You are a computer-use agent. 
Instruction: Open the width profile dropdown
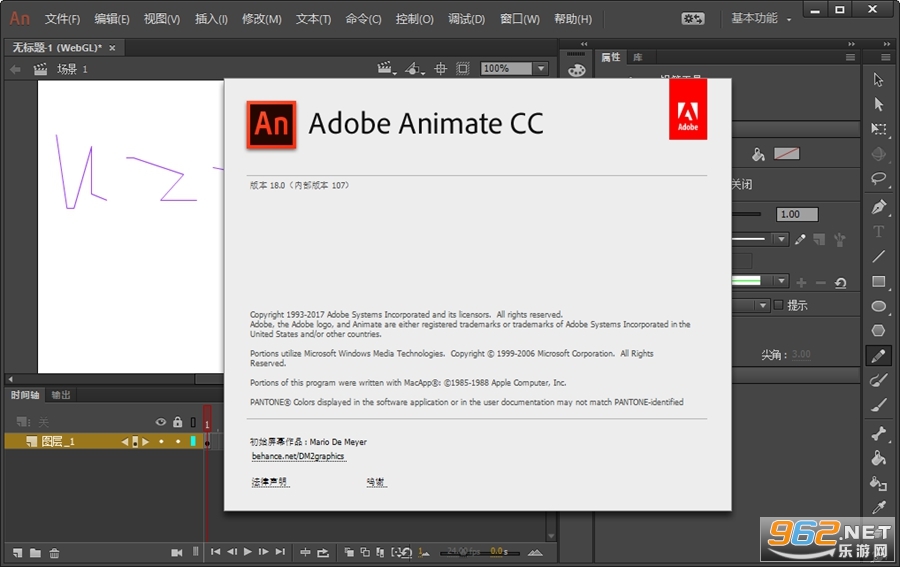point(781,281)
